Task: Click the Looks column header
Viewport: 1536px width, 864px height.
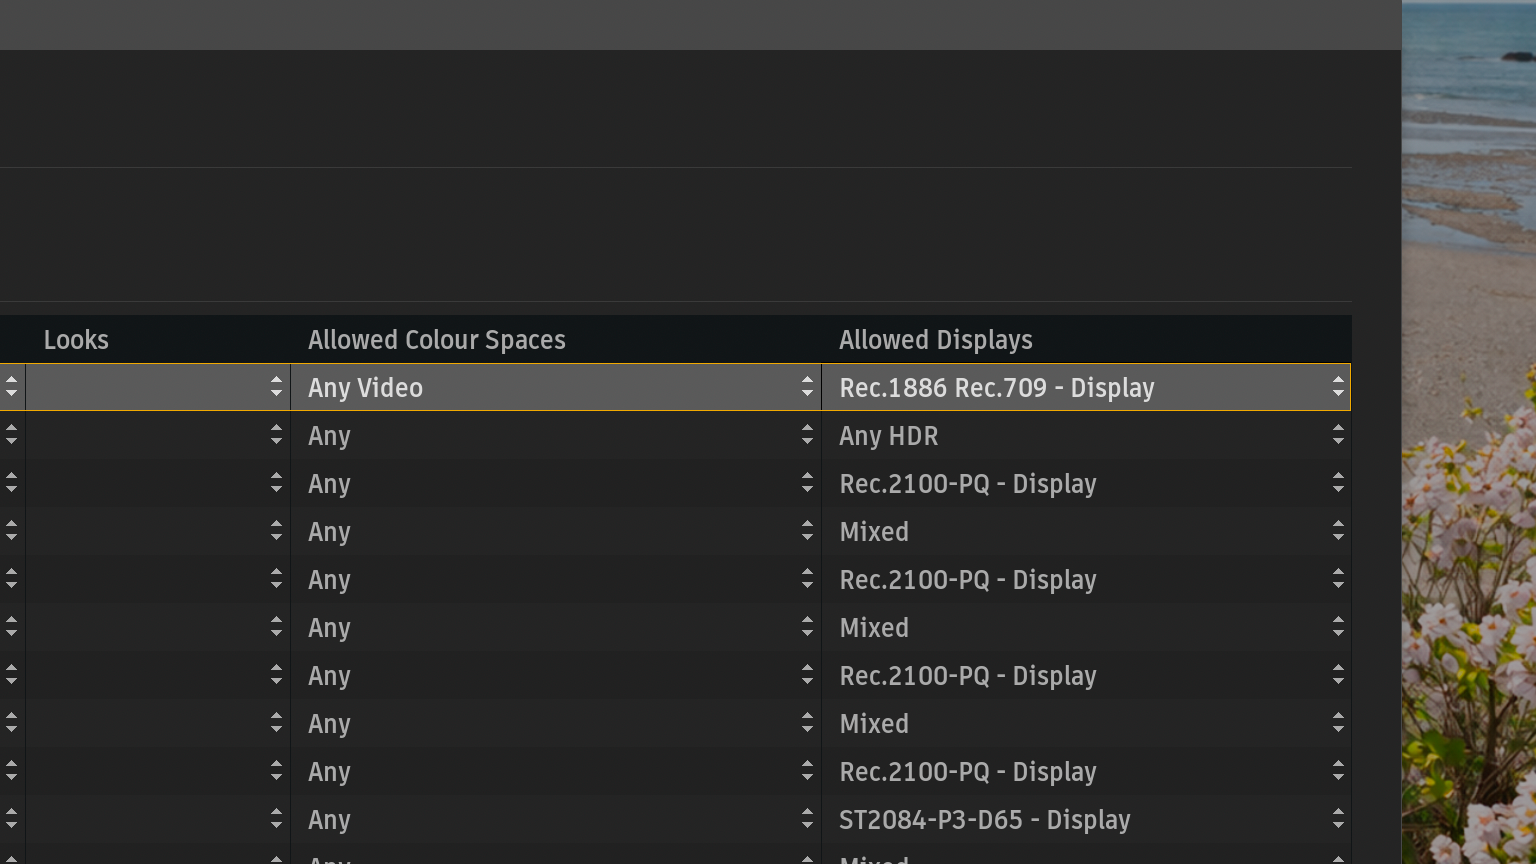Action: coord(76,340)
